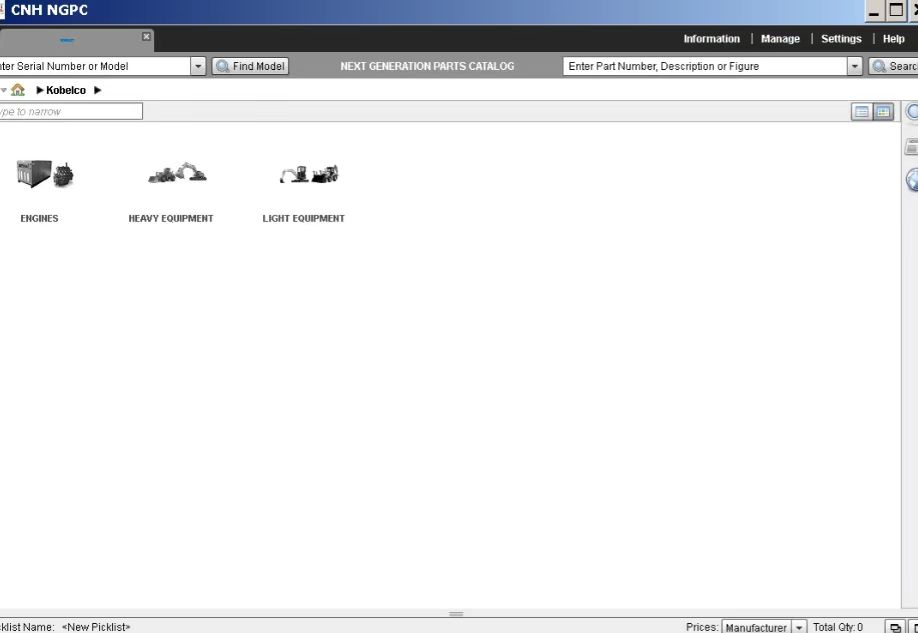
Task: Open the Help menu
Action: (893, 39)
